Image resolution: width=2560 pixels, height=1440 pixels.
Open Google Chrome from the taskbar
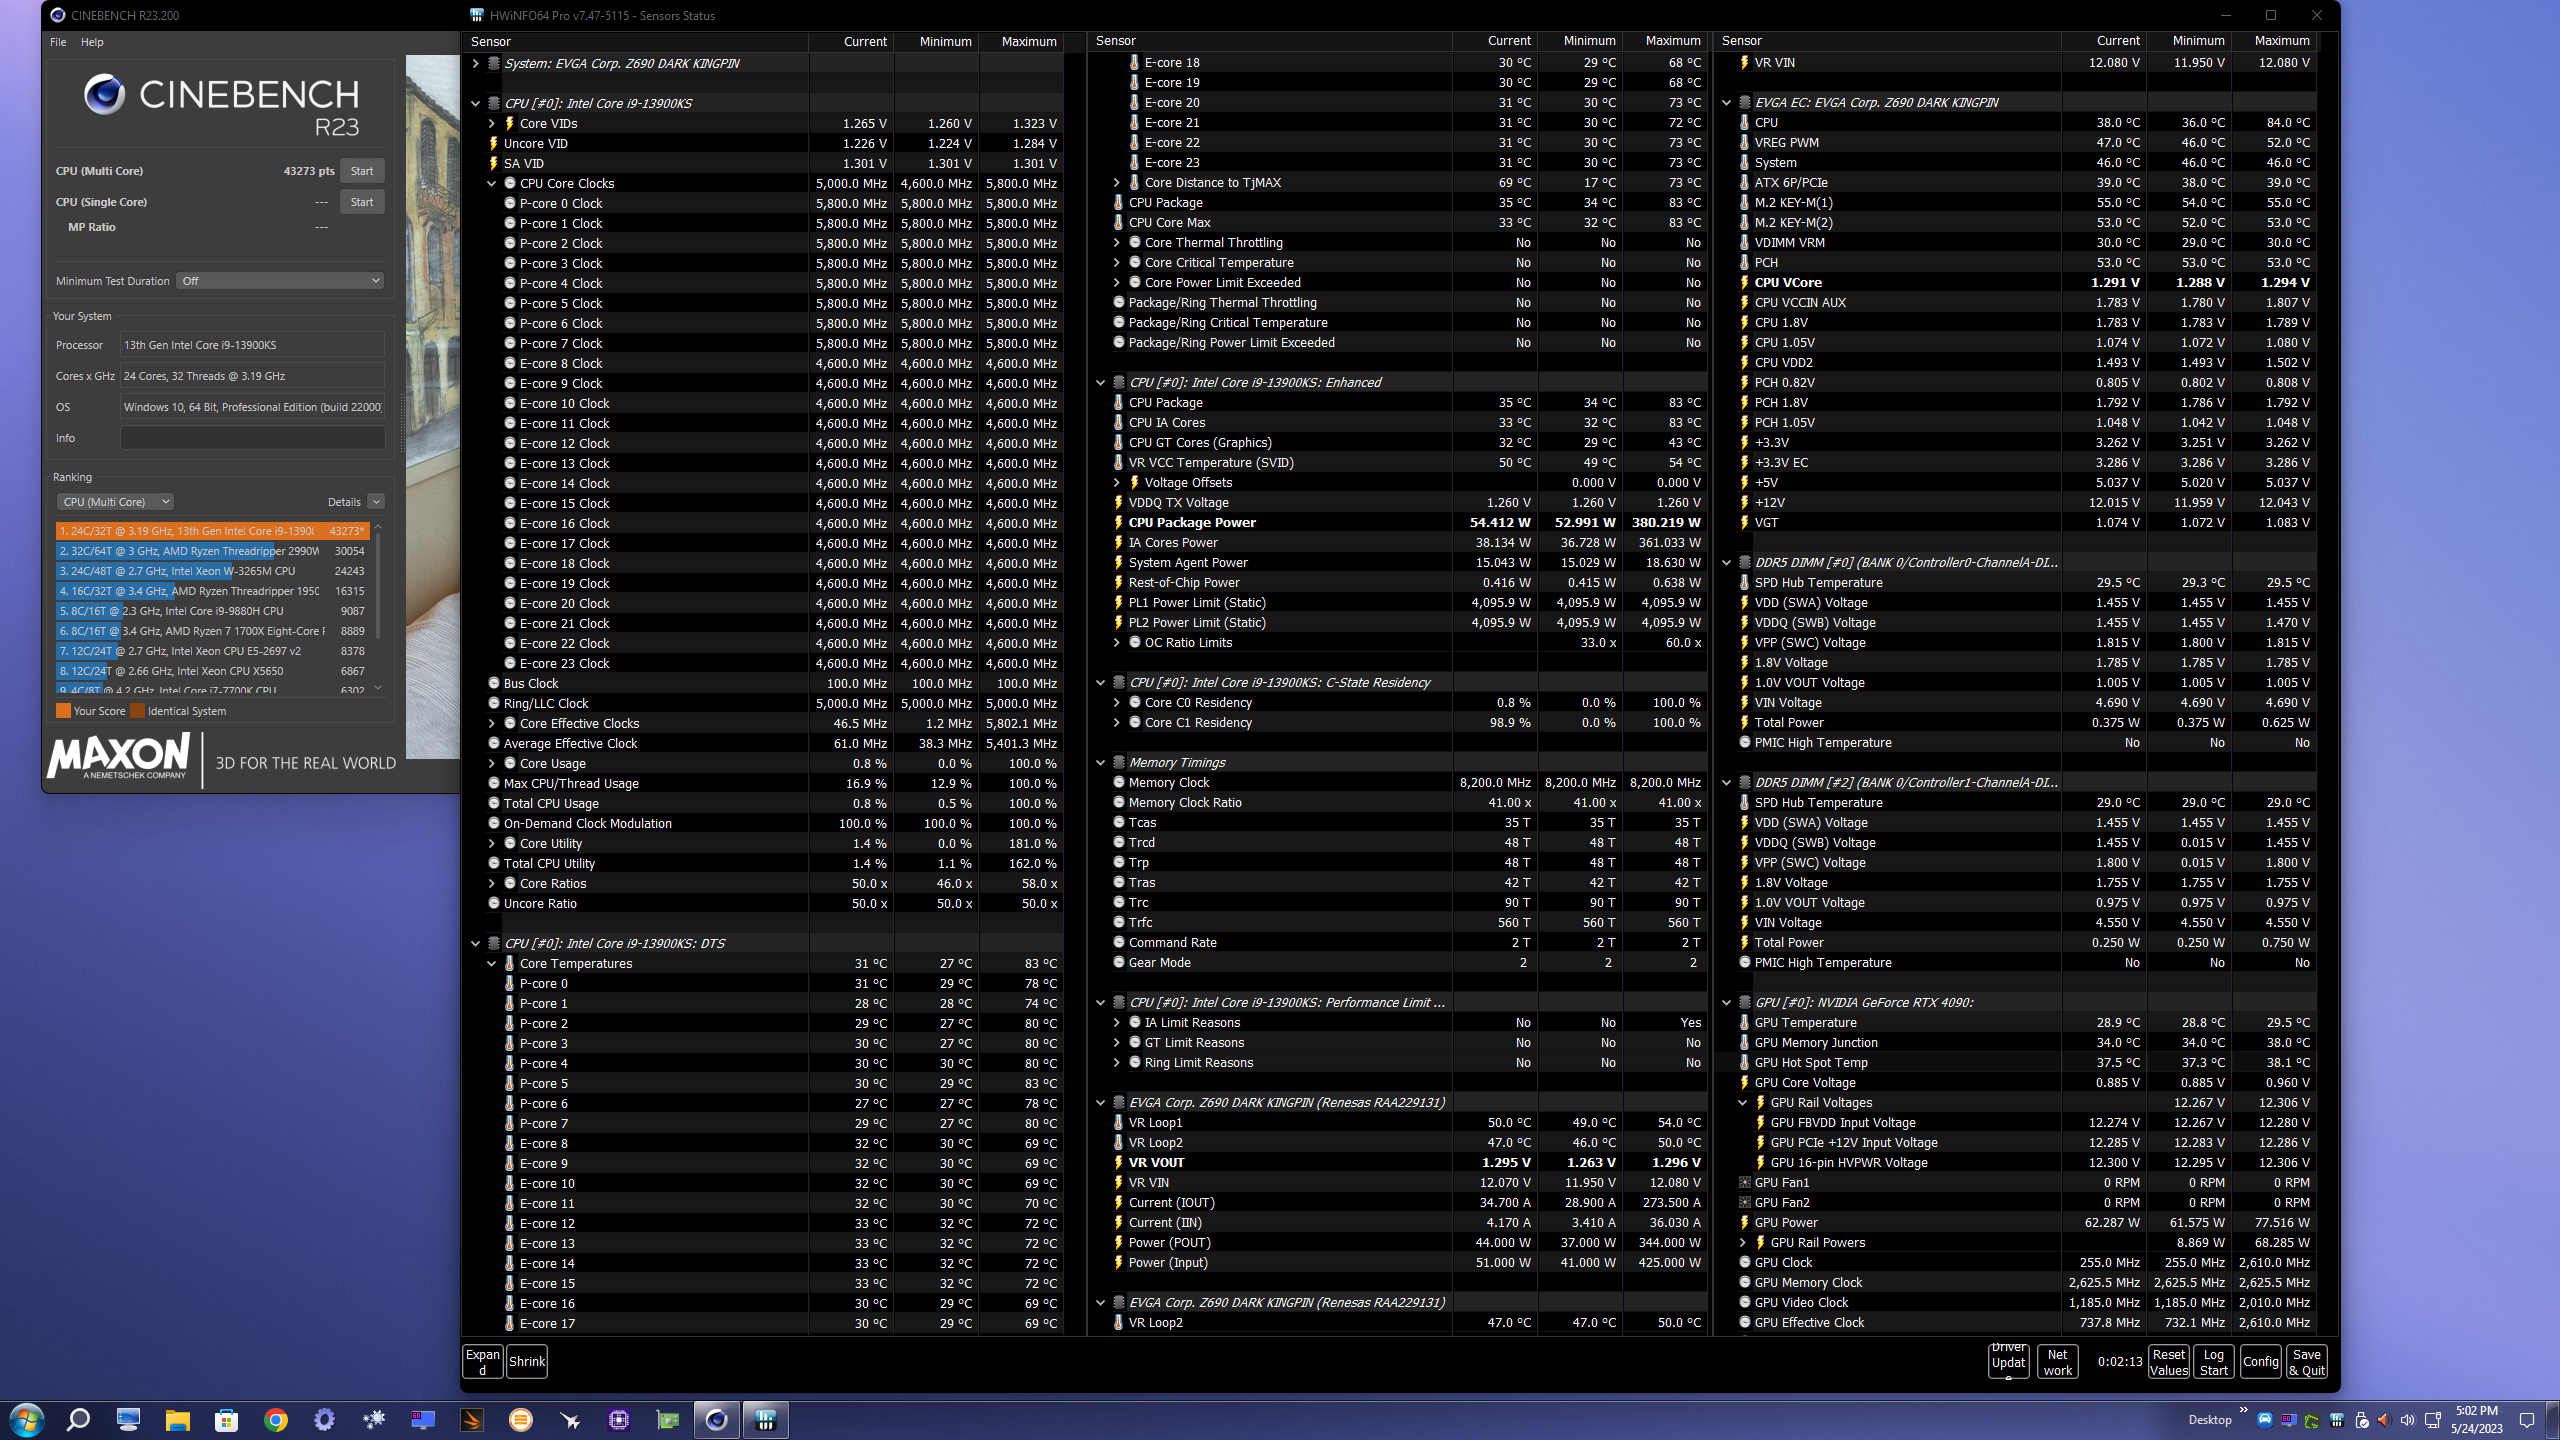(x=276, y=1420)
